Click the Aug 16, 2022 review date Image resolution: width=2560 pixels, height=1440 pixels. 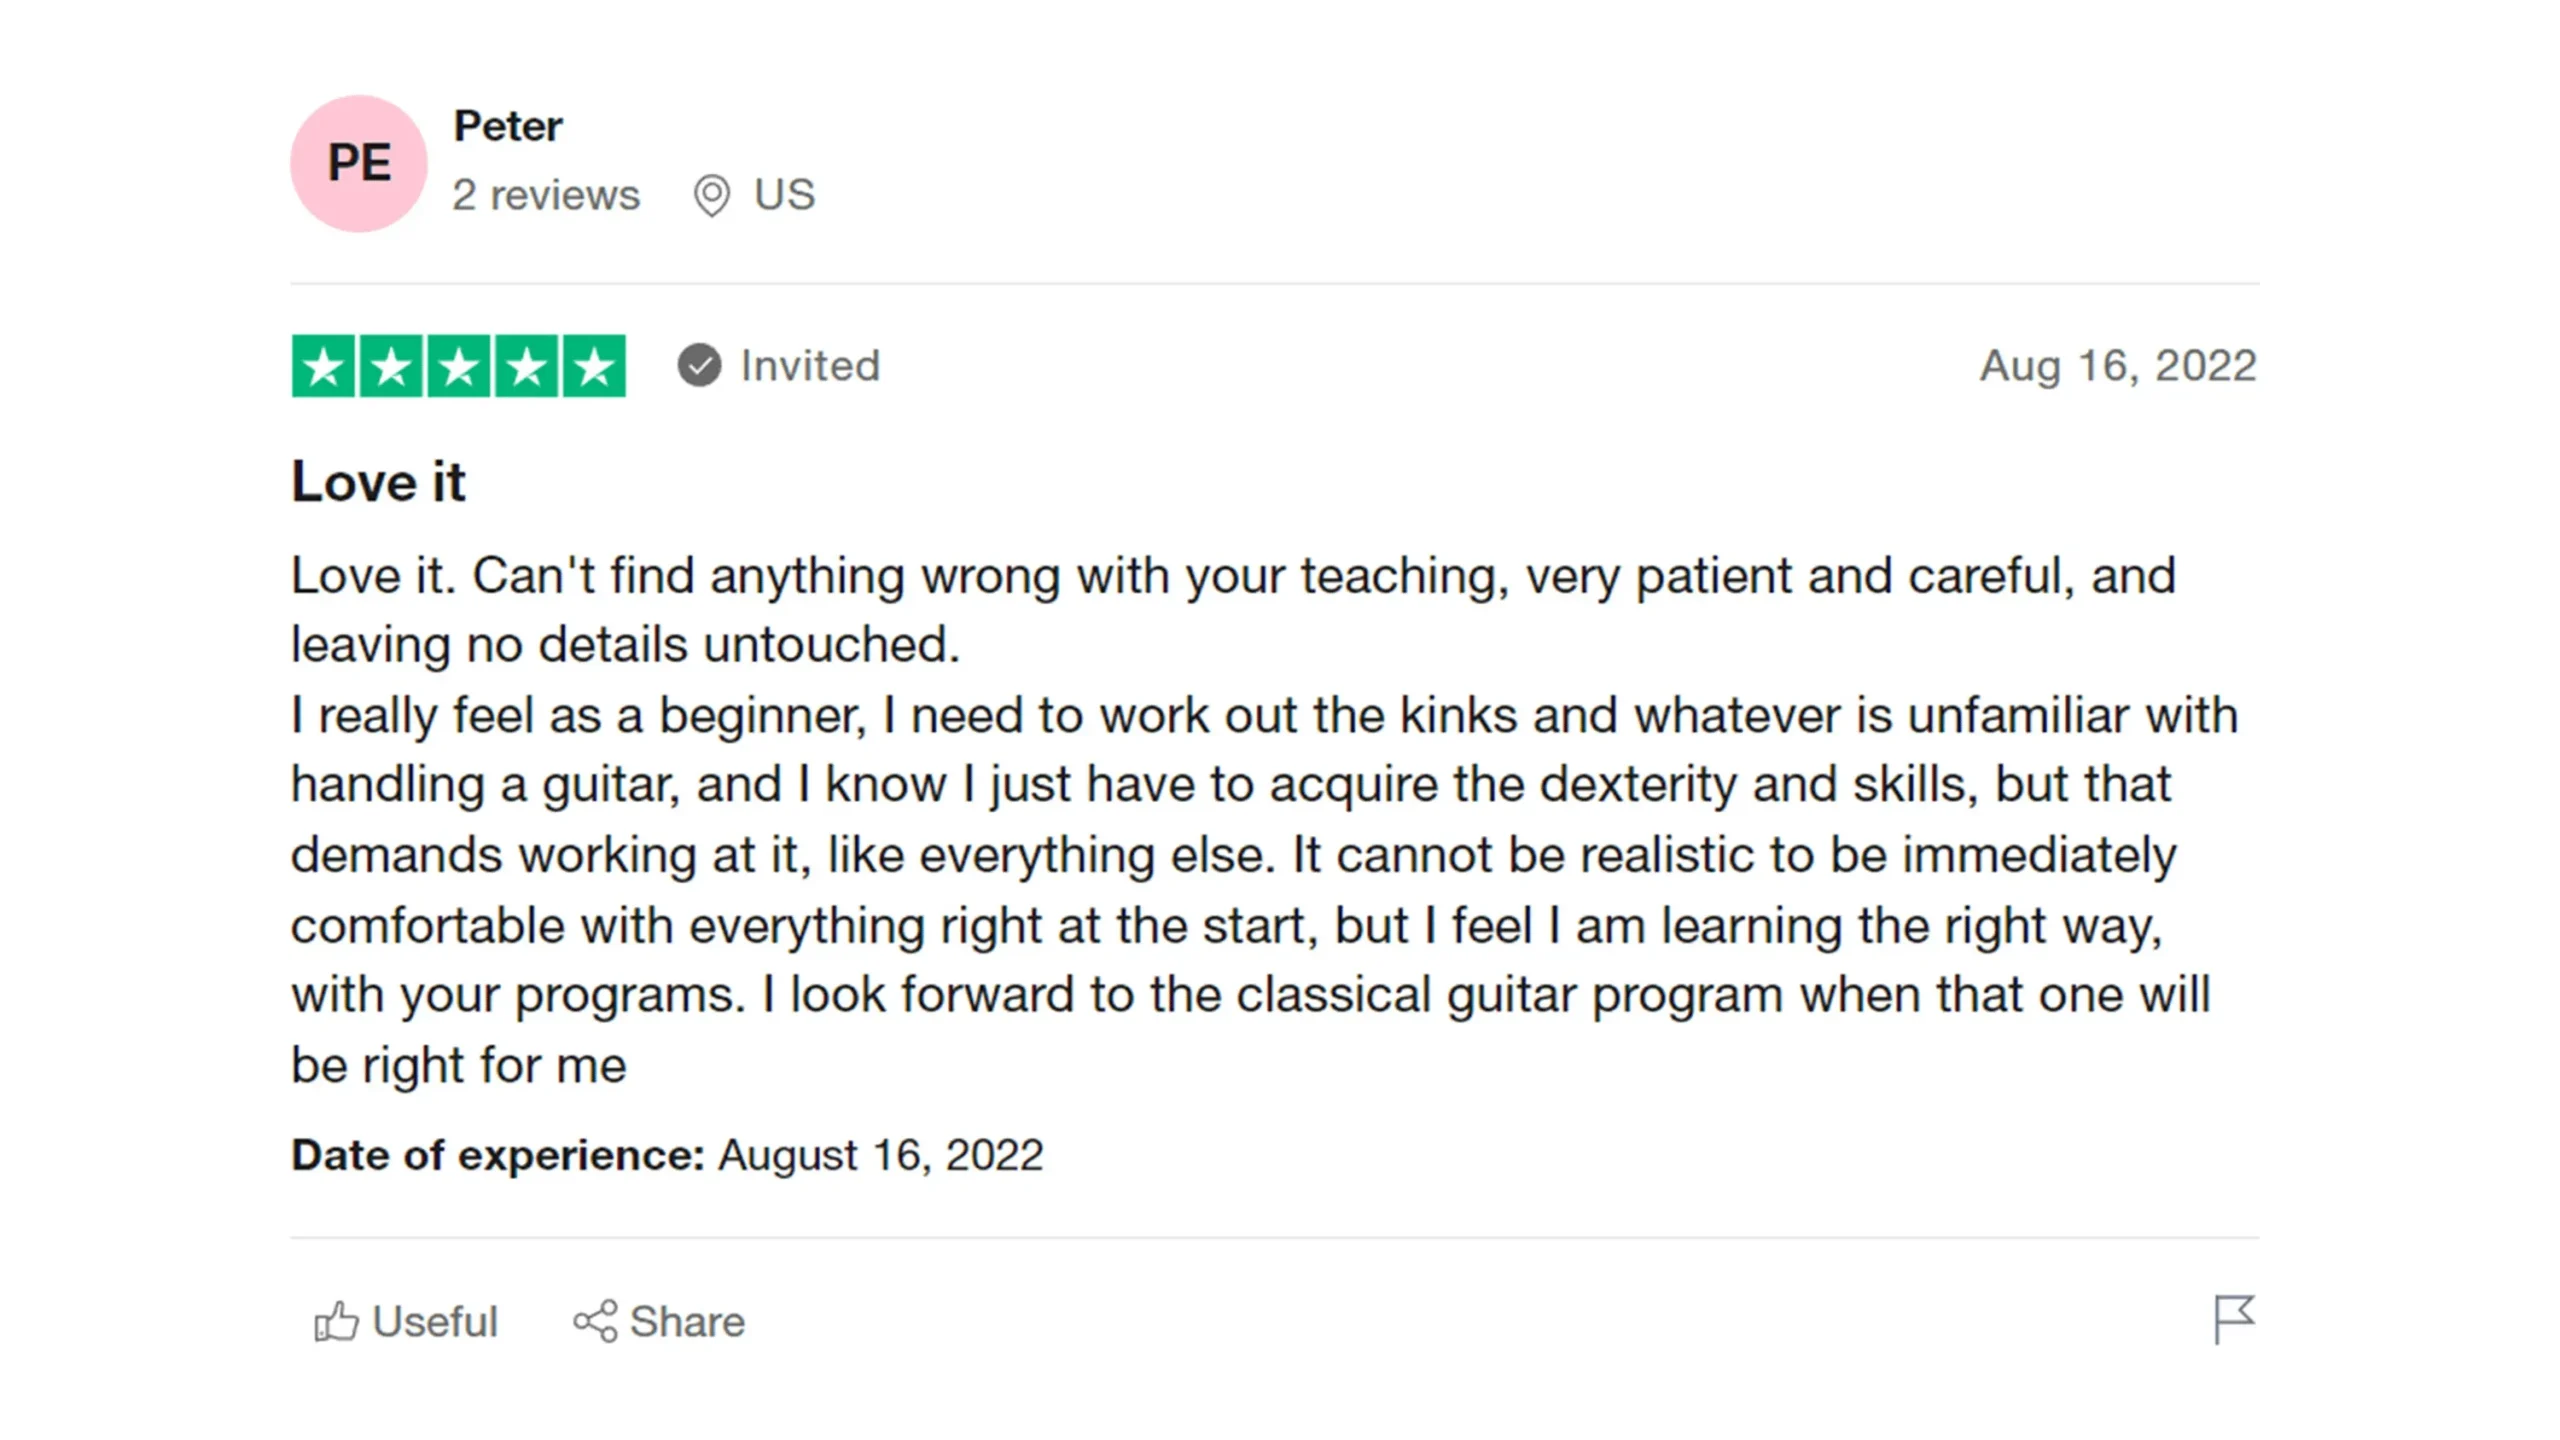[x=2118, y=366]
